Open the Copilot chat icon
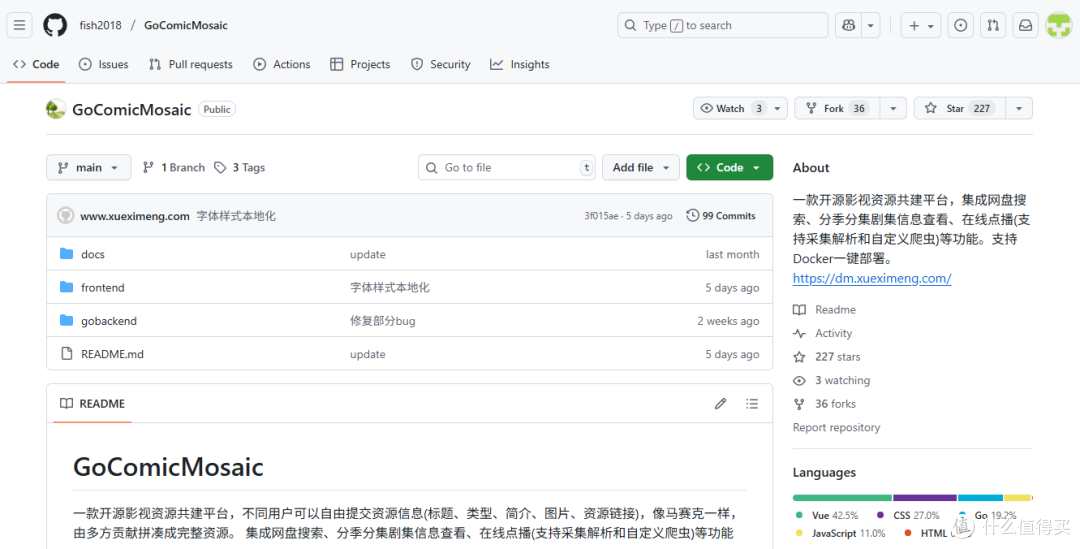This screenshot has width=1080, height=549. pos(849,25)
